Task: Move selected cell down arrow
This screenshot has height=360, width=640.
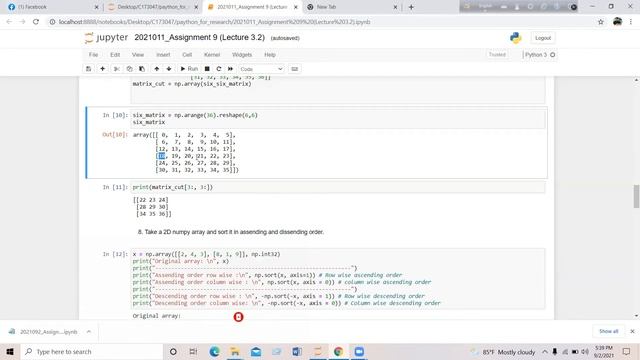Action: [169, 69]
